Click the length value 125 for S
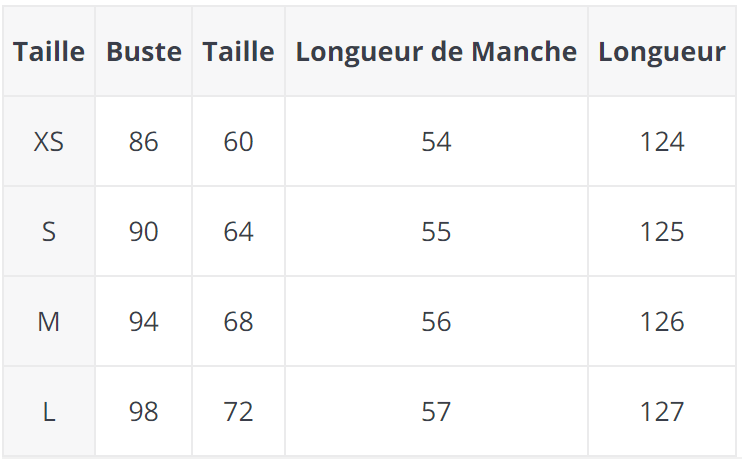This screenshot has width=742, height=459. point(661,232)
